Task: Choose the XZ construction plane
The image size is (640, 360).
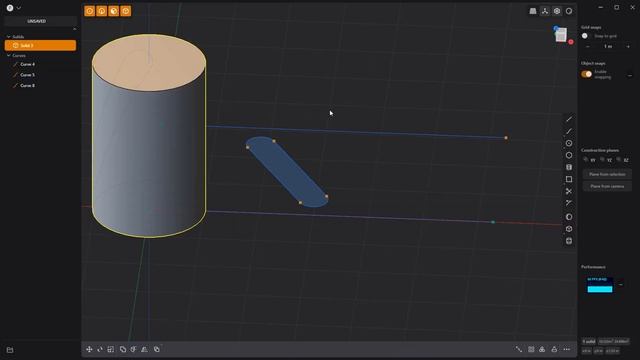Action: 622,160
